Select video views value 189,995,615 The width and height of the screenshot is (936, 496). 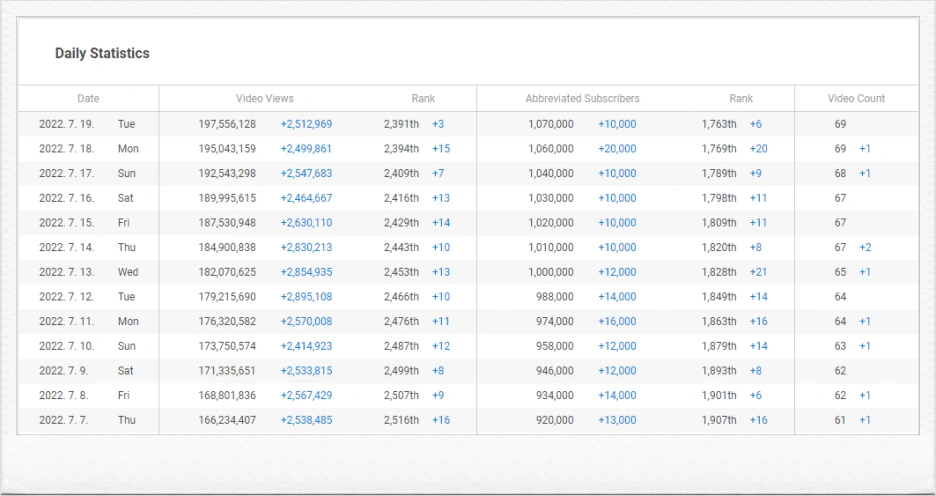click(x=227, y=198)
